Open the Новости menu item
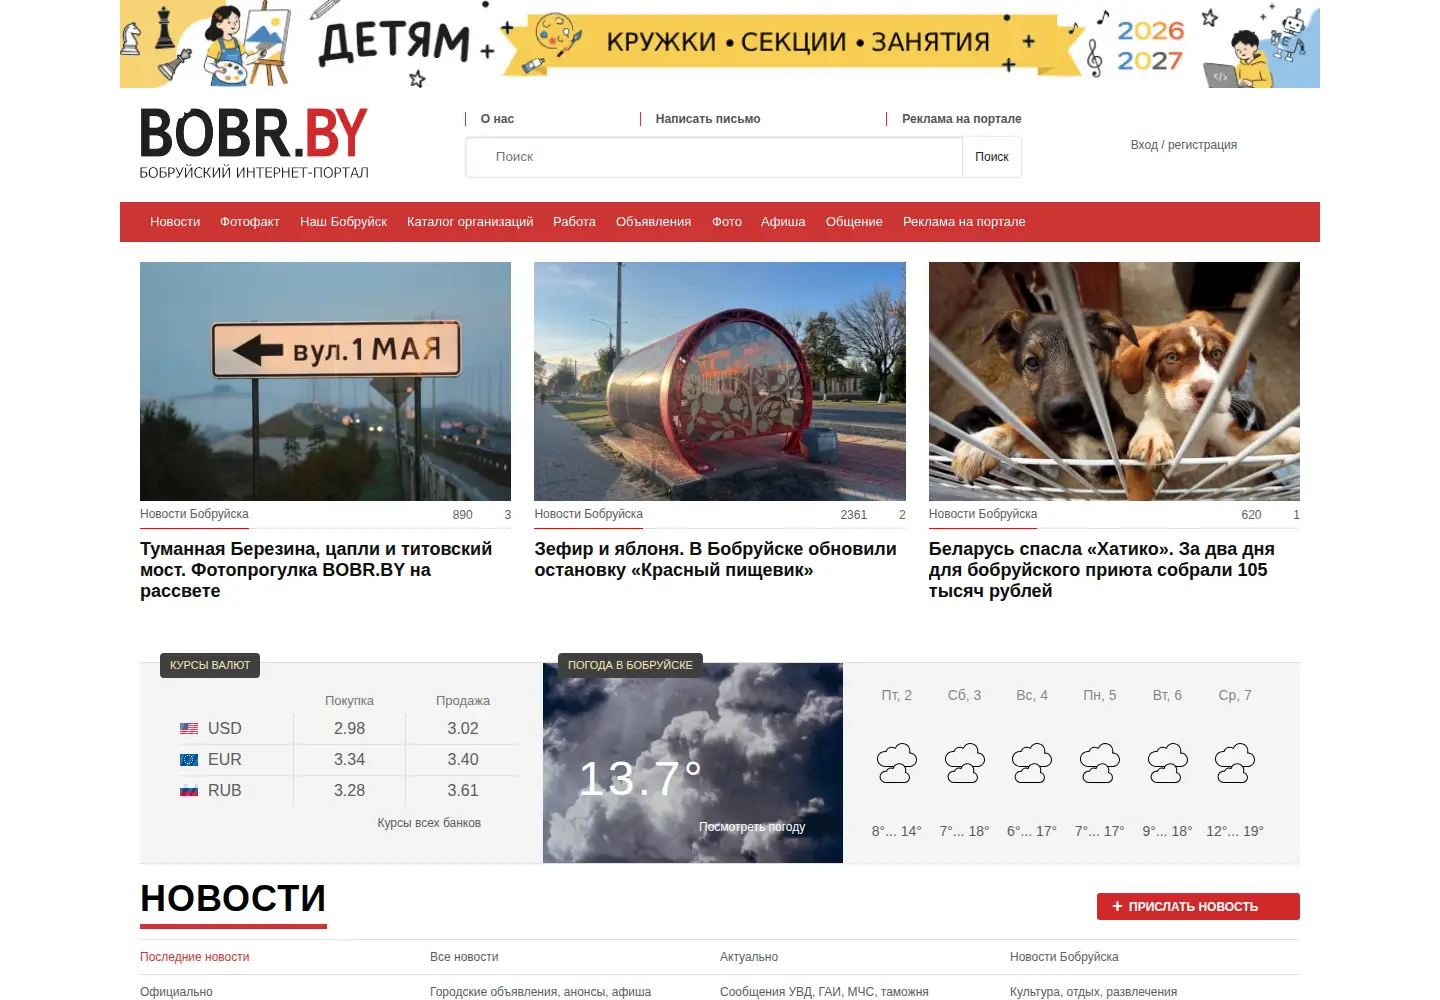 point(175,222)
